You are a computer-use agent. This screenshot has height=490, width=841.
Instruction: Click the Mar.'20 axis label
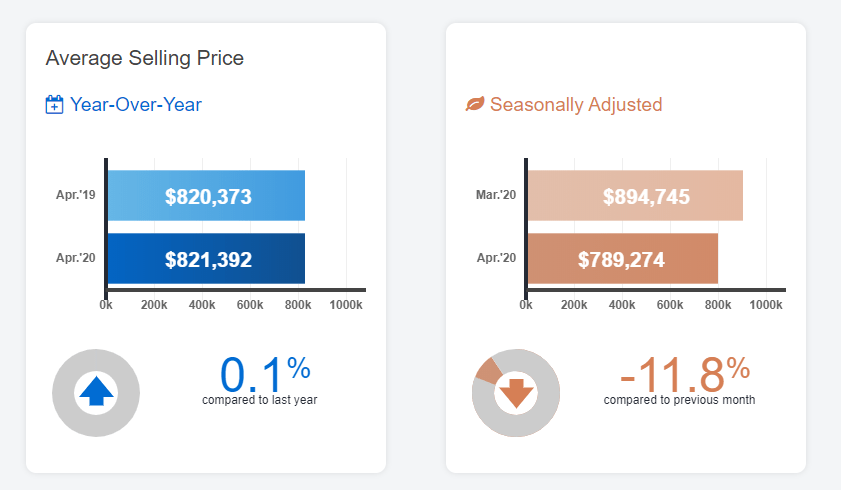point(497,196)
